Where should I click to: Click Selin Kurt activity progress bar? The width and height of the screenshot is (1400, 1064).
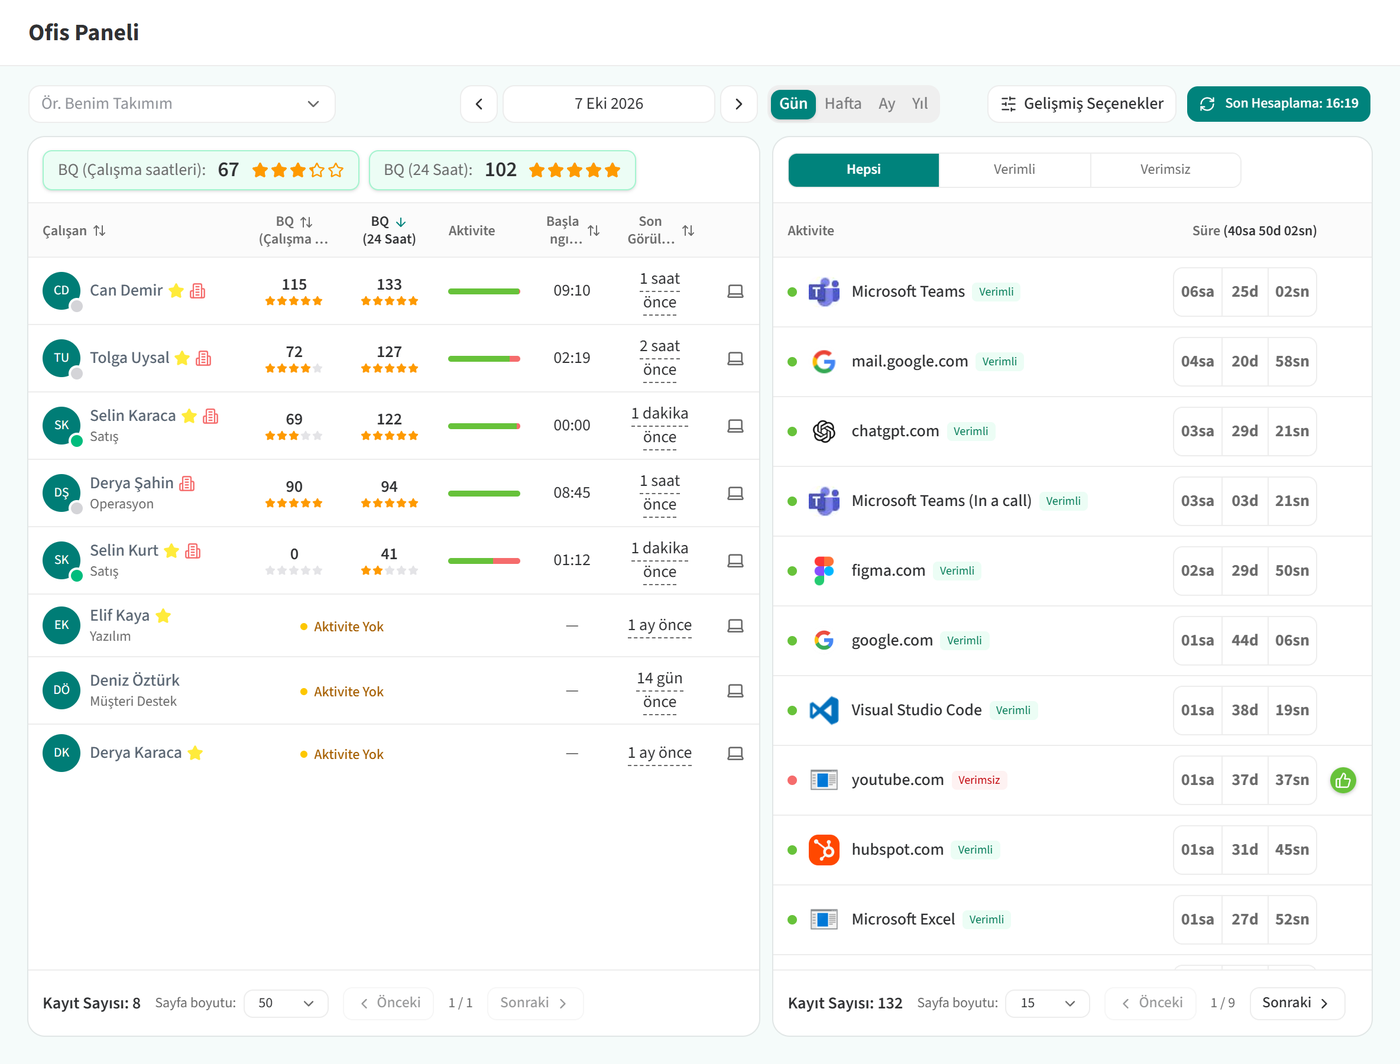(x=484, y=561)
